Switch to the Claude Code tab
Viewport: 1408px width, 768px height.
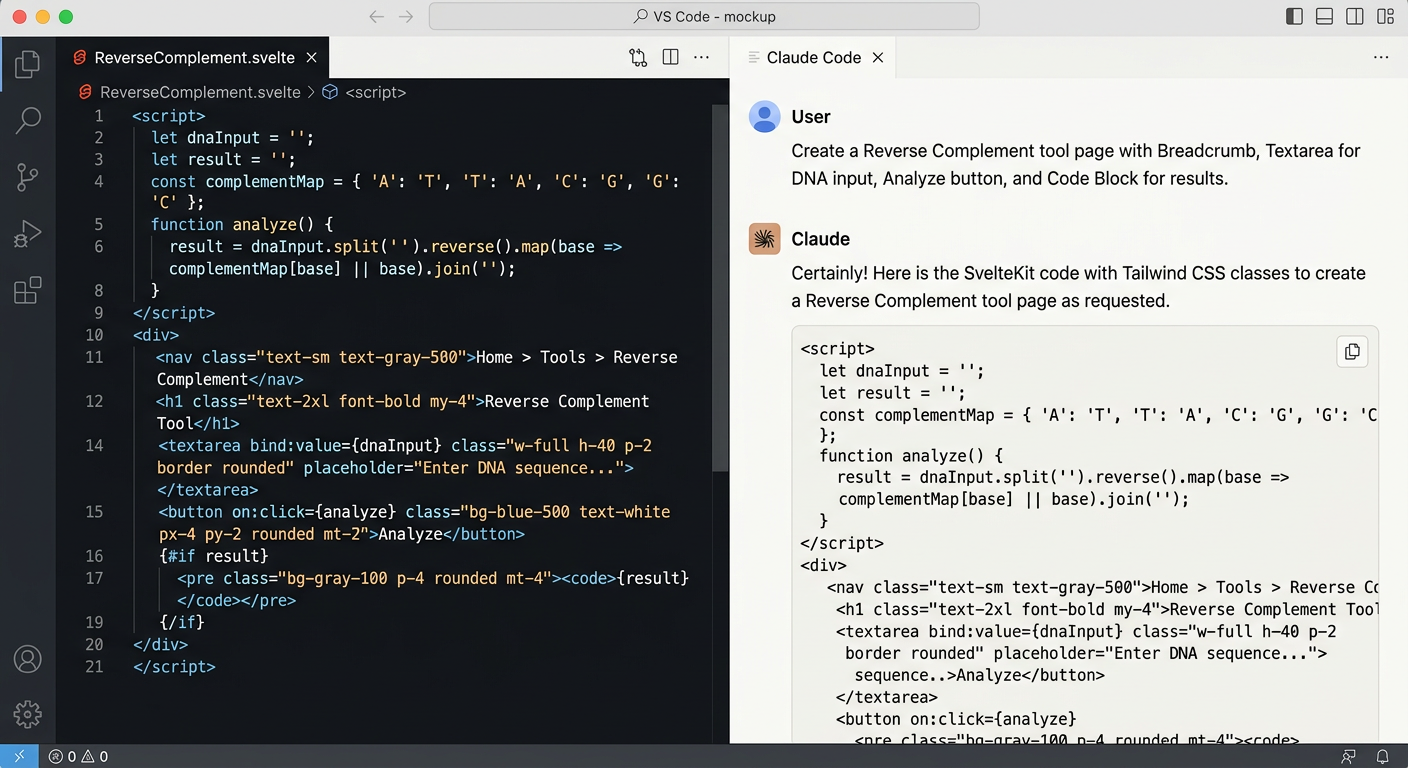coord(812,58)
